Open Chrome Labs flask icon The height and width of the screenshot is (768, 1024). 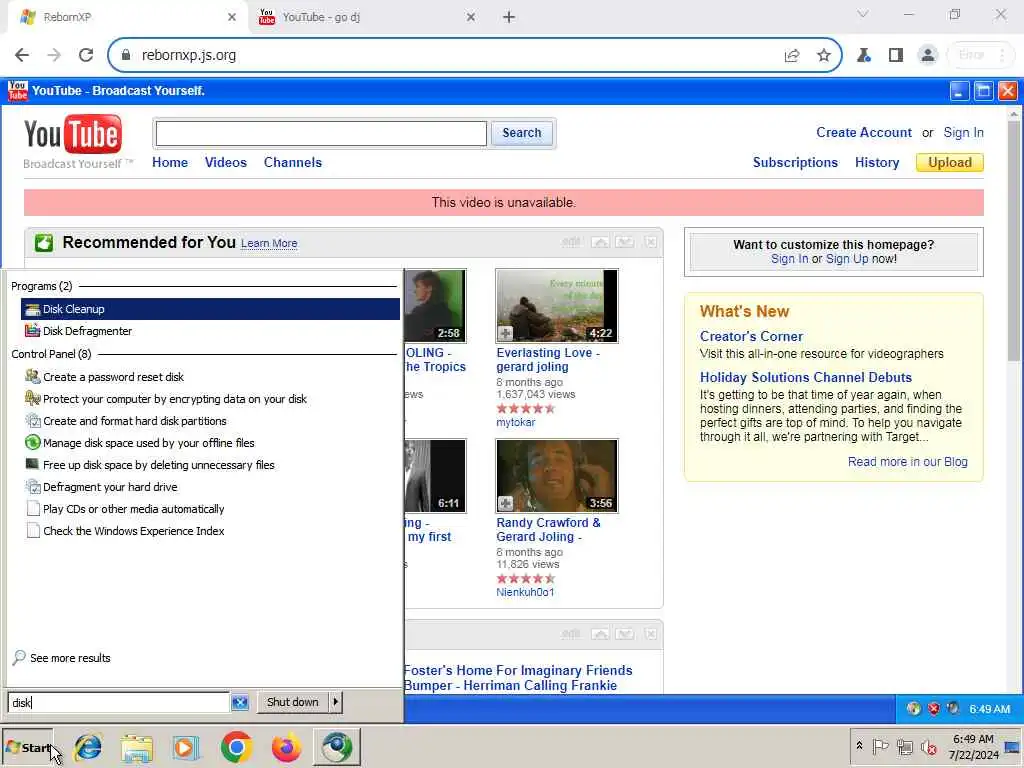[863, 56]
